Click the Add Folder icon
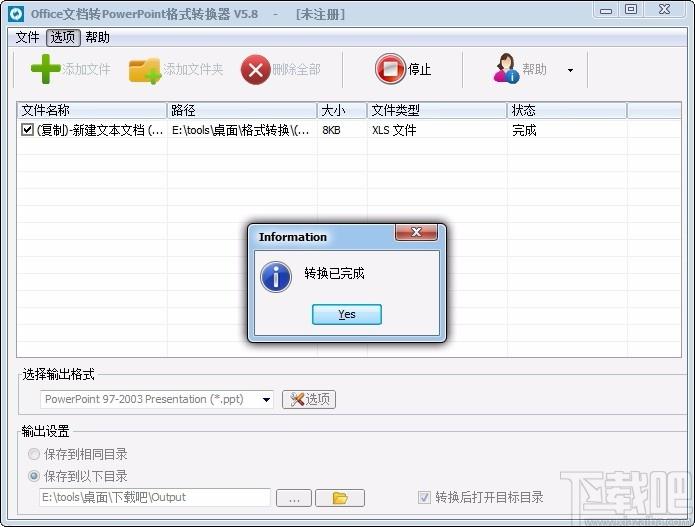The height and width of the screenshot is (527, 695). click(x=144, y=70)
